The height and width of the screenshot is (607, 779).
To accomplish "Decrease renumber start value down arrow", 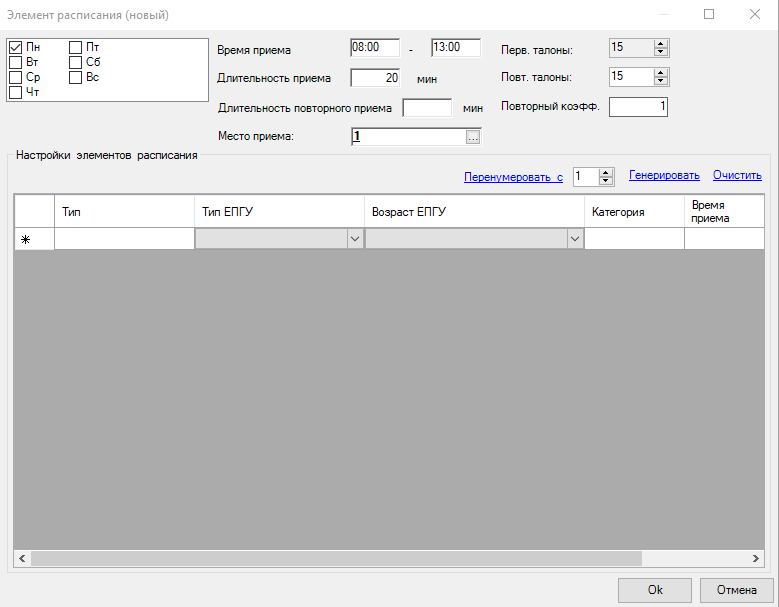I will pyautogui.click(x=606, y=181).
